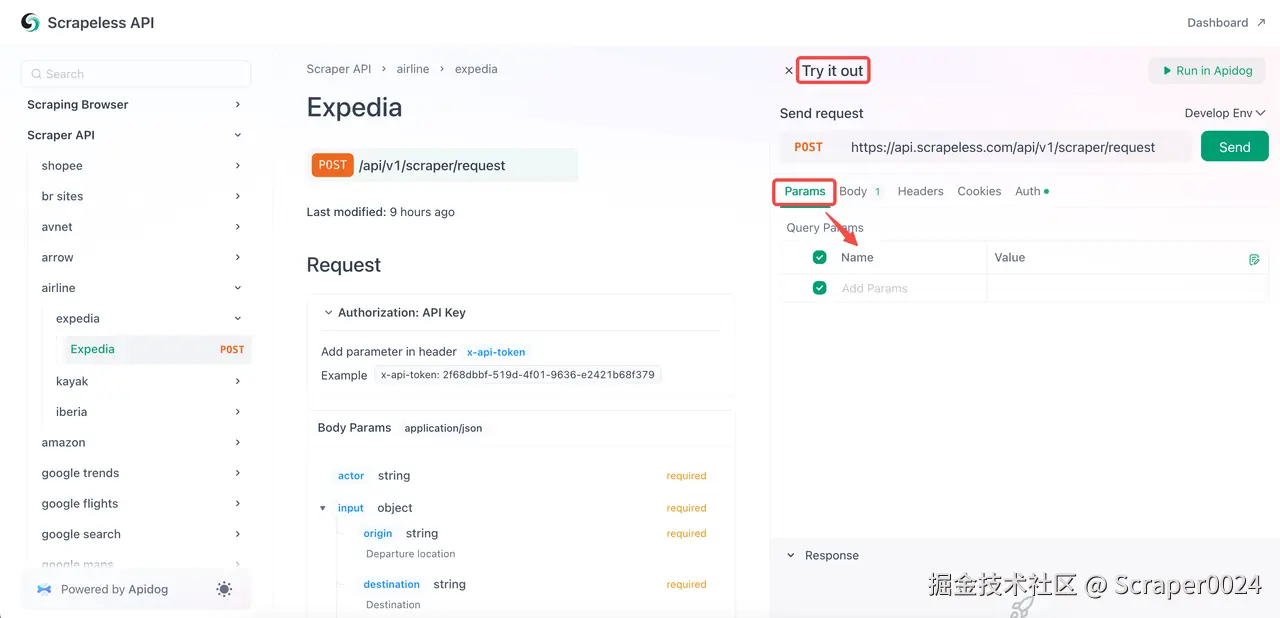Click the Apidog logo beside Powered by Apidog
1280x618 pixels.
pyautogui.click(x=44, y=589)
